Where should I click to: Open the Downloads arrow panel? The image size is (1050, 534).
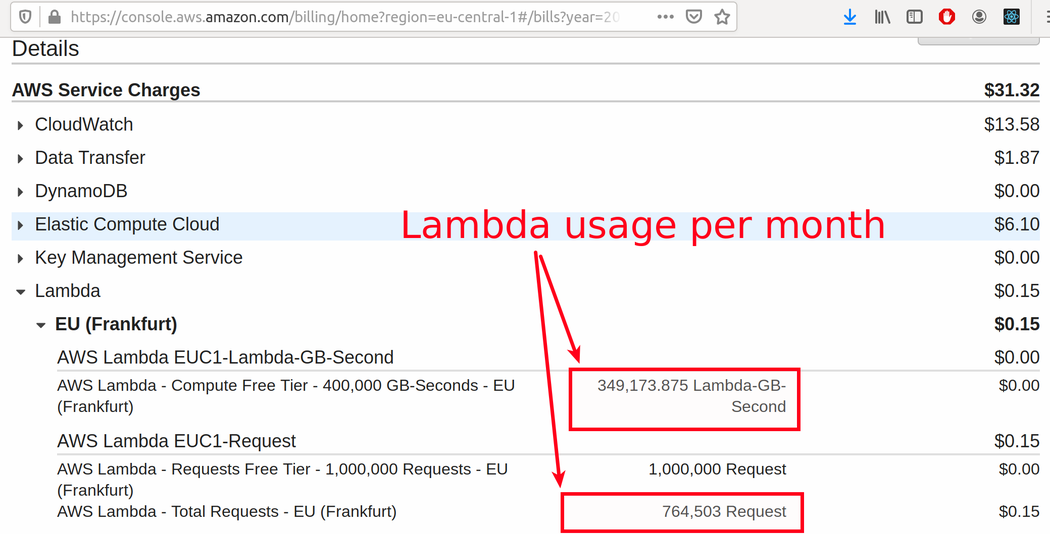coord(850,17)
